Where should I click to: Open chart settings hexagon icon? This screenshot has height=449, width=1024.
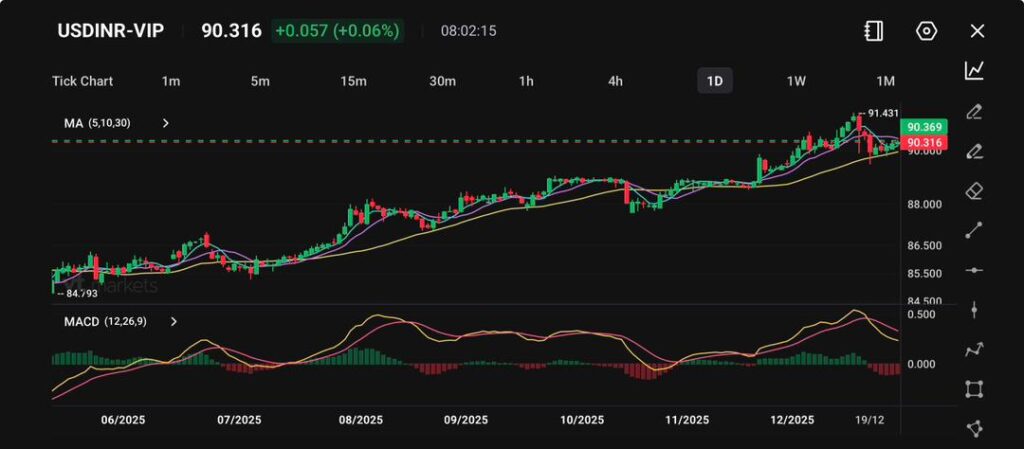(926, 31)
